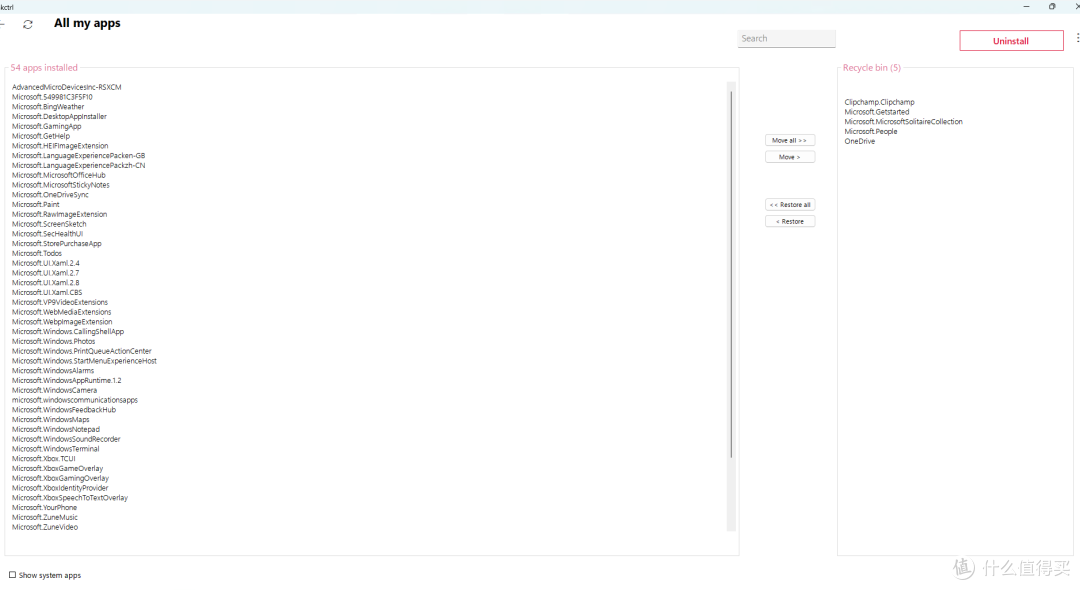Select Microsoft.XboxSpeechToTextOverlay entry
The width and height of the screenshot is (1080, 590).
70,498
